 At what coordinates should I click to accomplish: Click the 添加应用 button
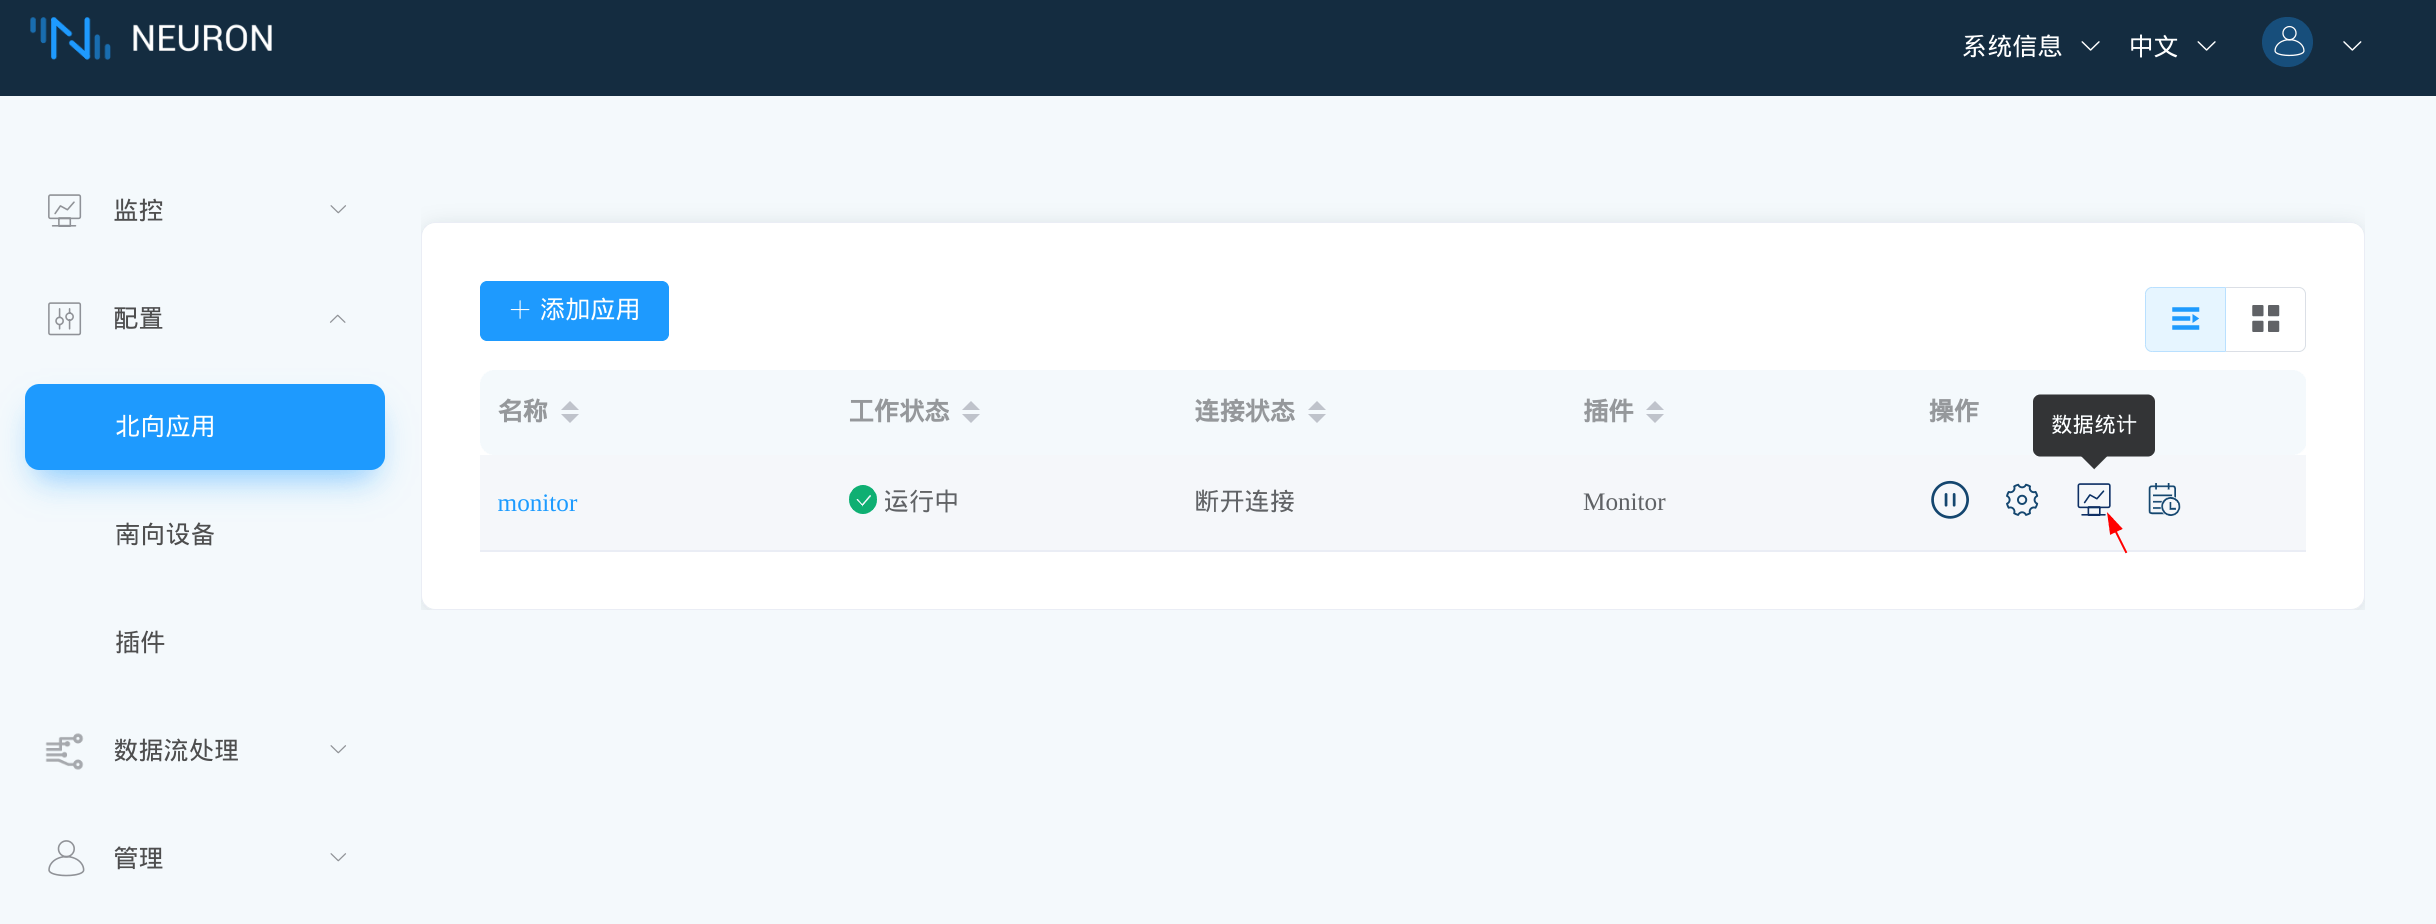(573, 310)
